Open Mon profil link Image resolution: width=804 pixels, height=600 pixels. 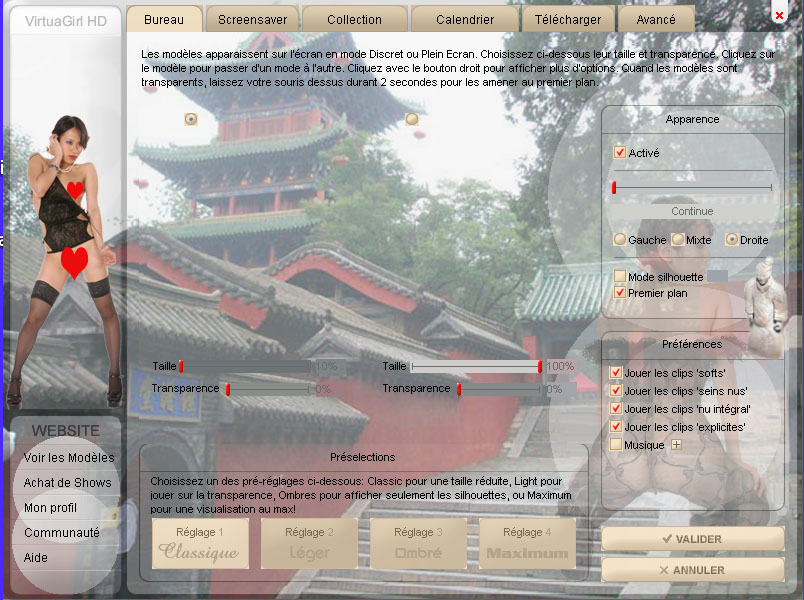[50, 508]
